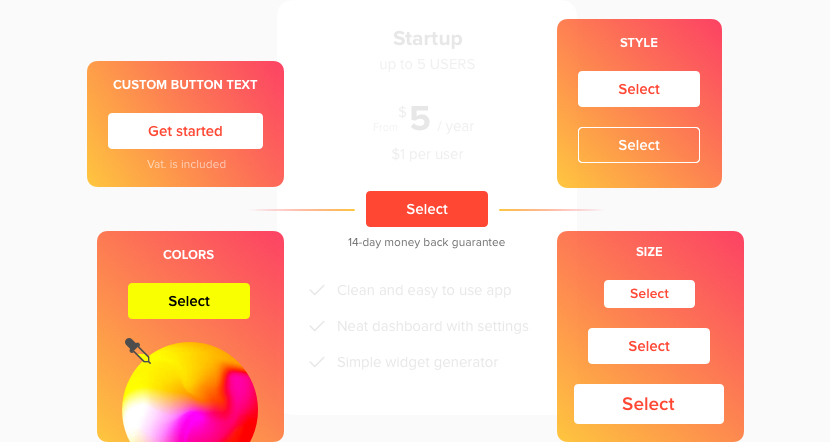Click the Vat. is included caption
Screen dimensions: 830x442
coord(185,164)
